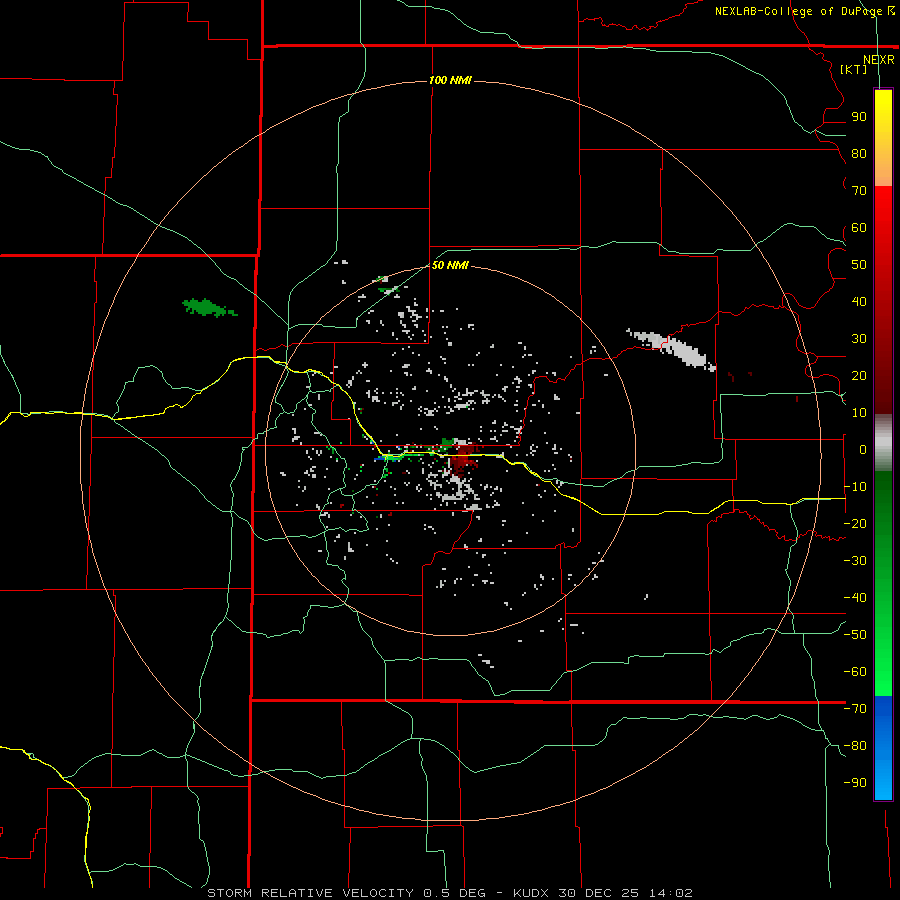Select the 100 NMI range ring label
900x900 pixels.
[451, 80]
